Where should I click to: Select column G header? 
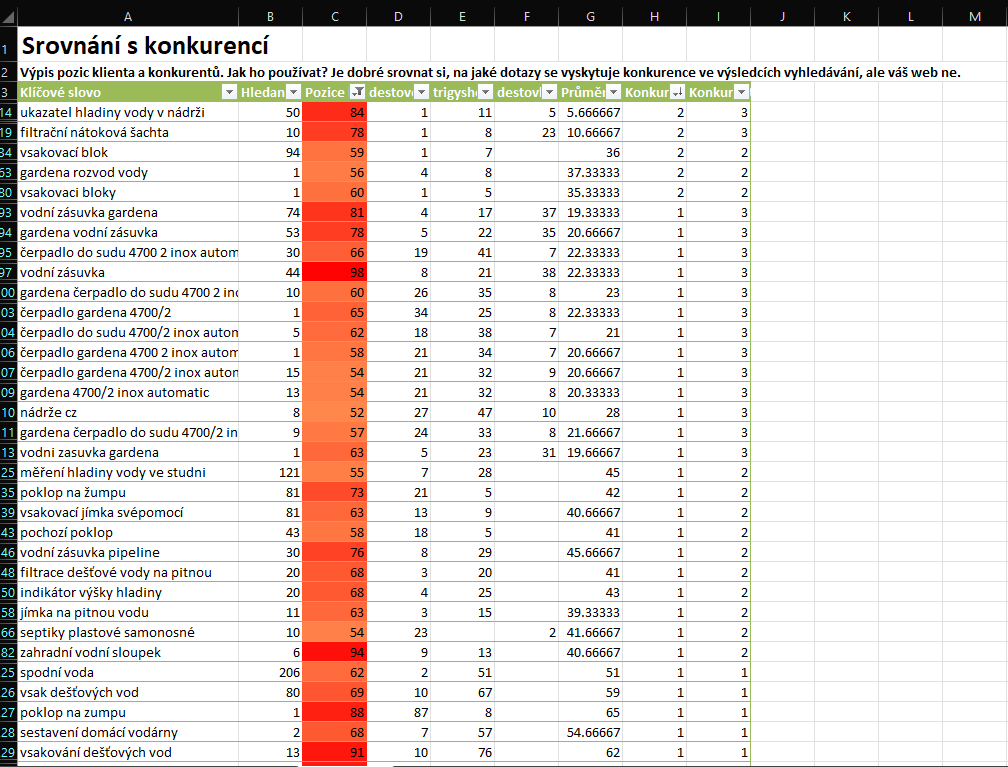(x=590, y=17)
